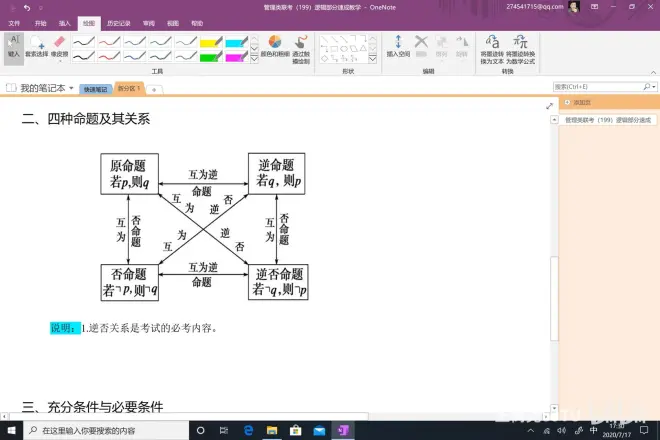
Task: Open the Windows Start menu
Action: pos(10,430)
